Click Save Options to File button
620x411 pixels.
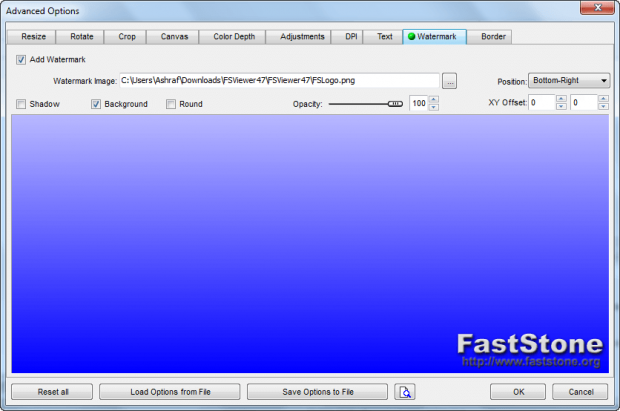317,391
